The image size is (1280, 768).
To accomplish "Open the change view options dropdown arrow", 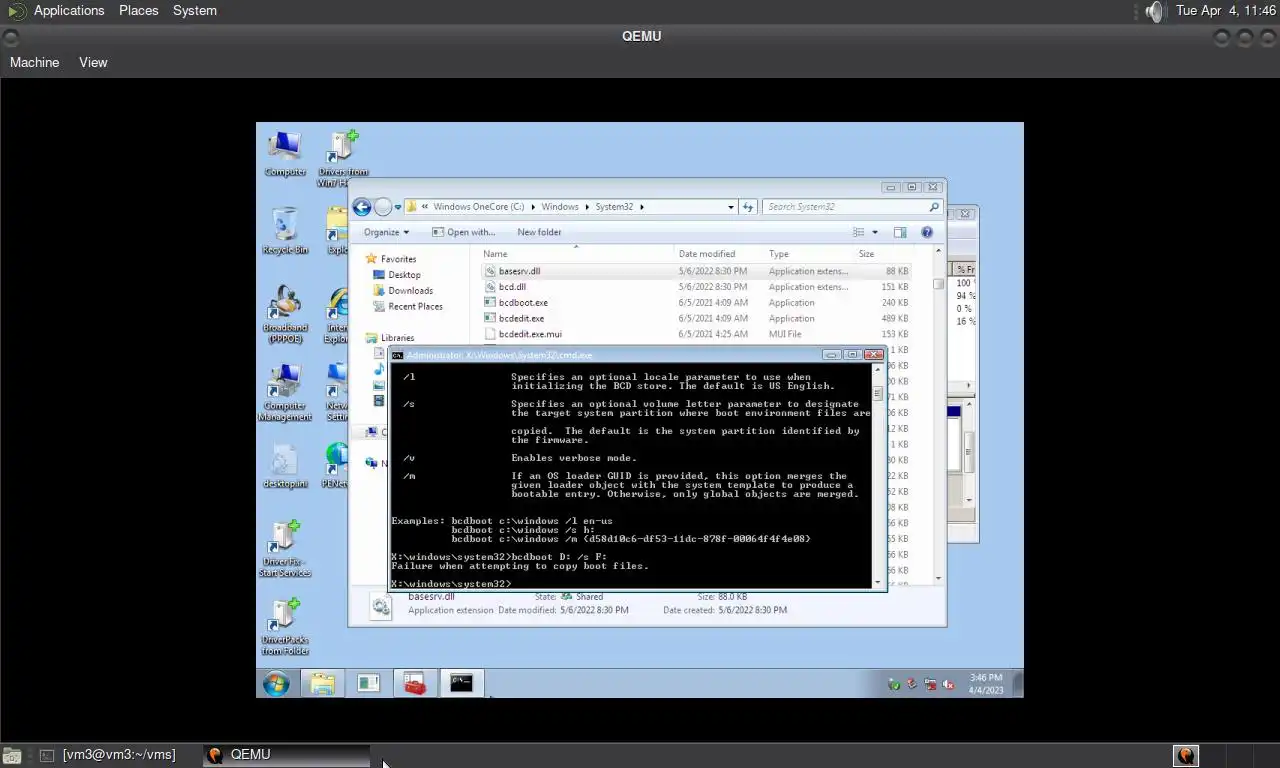I will [875, 232].
